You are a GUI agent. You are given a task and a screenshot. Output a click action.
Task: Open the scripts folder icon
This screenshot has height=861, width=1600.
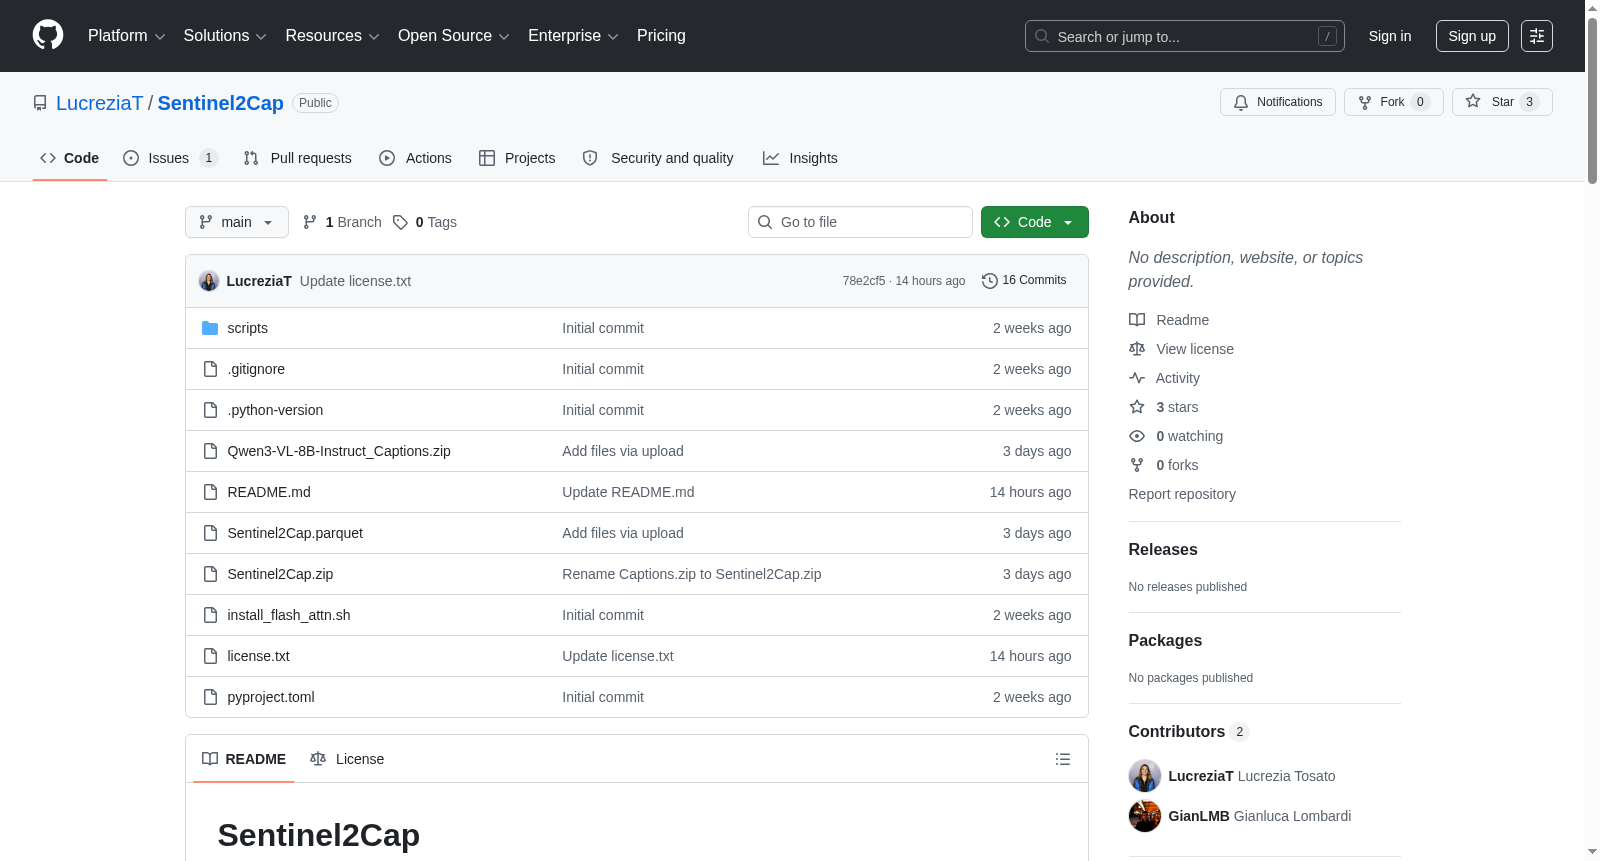[x=210, y=328]
